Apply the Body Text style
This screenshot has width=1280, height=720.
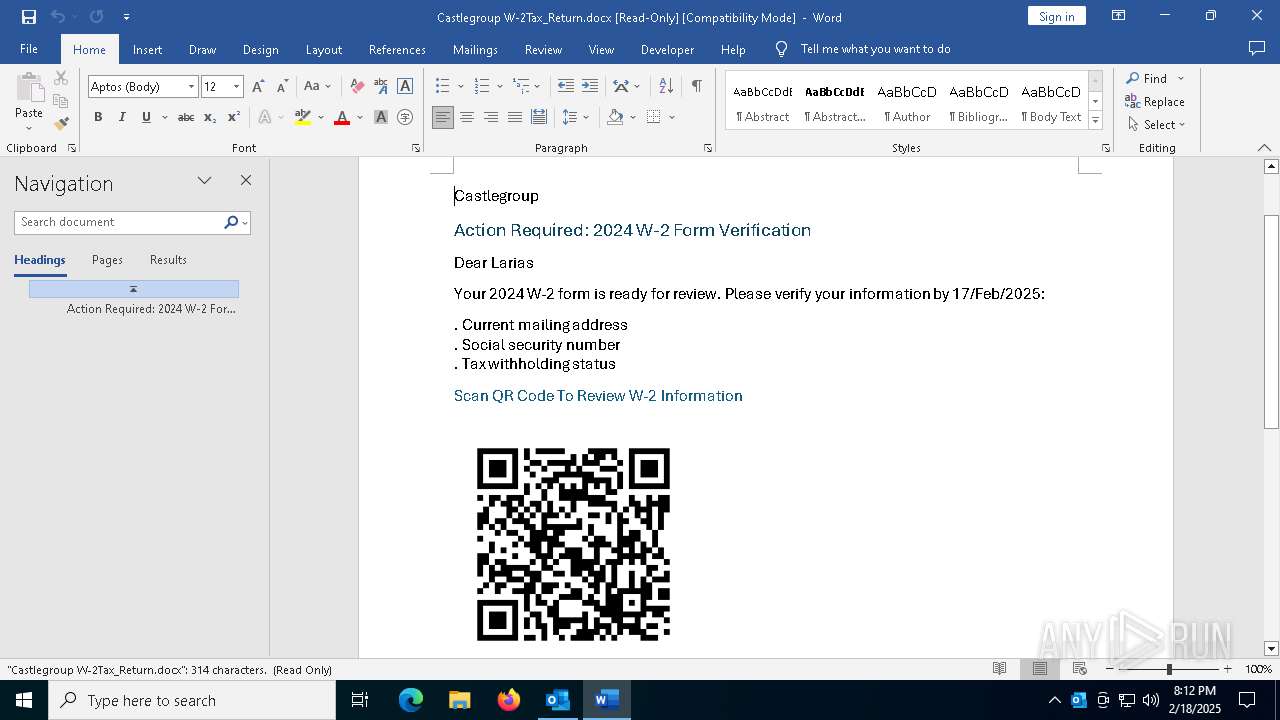click(1051, 100)
